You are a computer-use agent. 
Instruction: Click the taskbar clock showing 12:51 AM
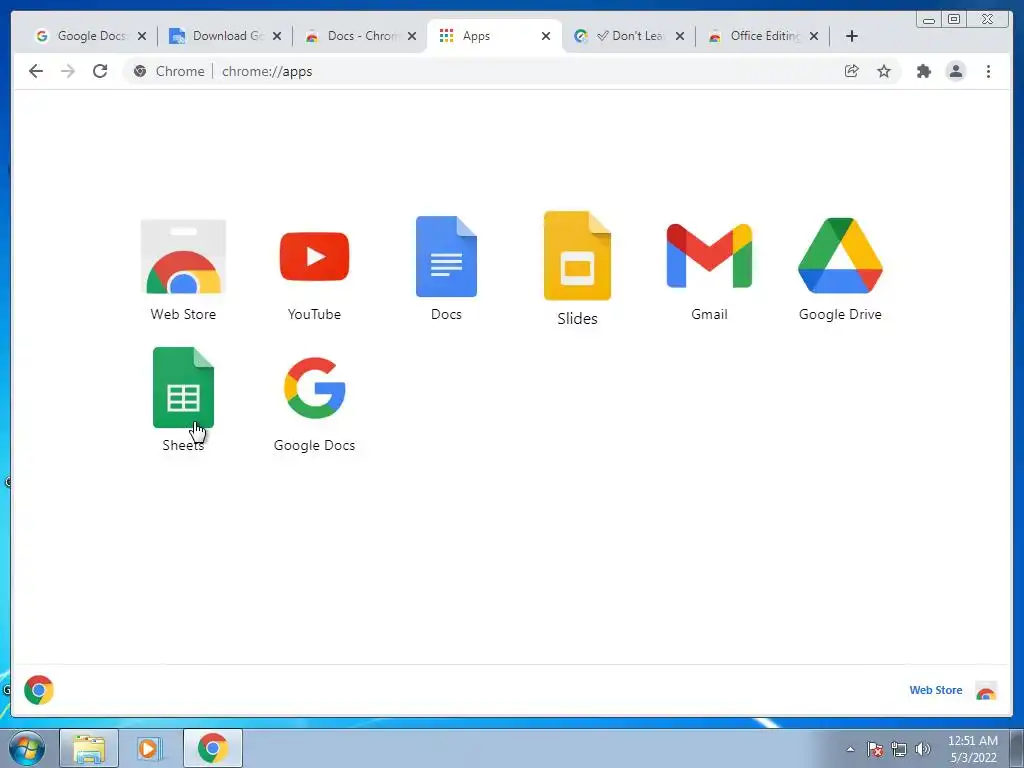click(972, 749)
